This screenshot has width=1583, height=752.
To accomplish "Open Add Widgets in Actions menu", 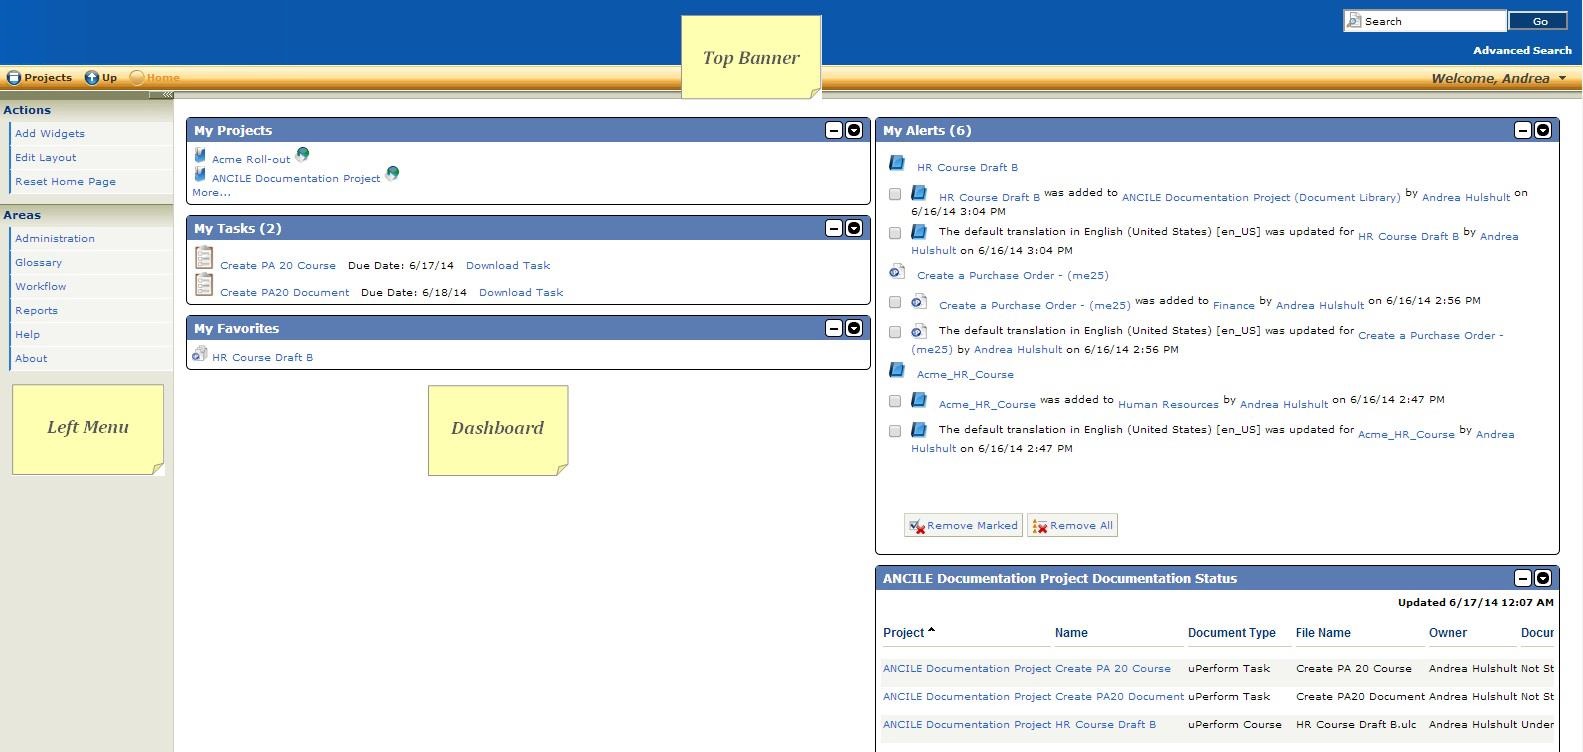I will point(50,133).
